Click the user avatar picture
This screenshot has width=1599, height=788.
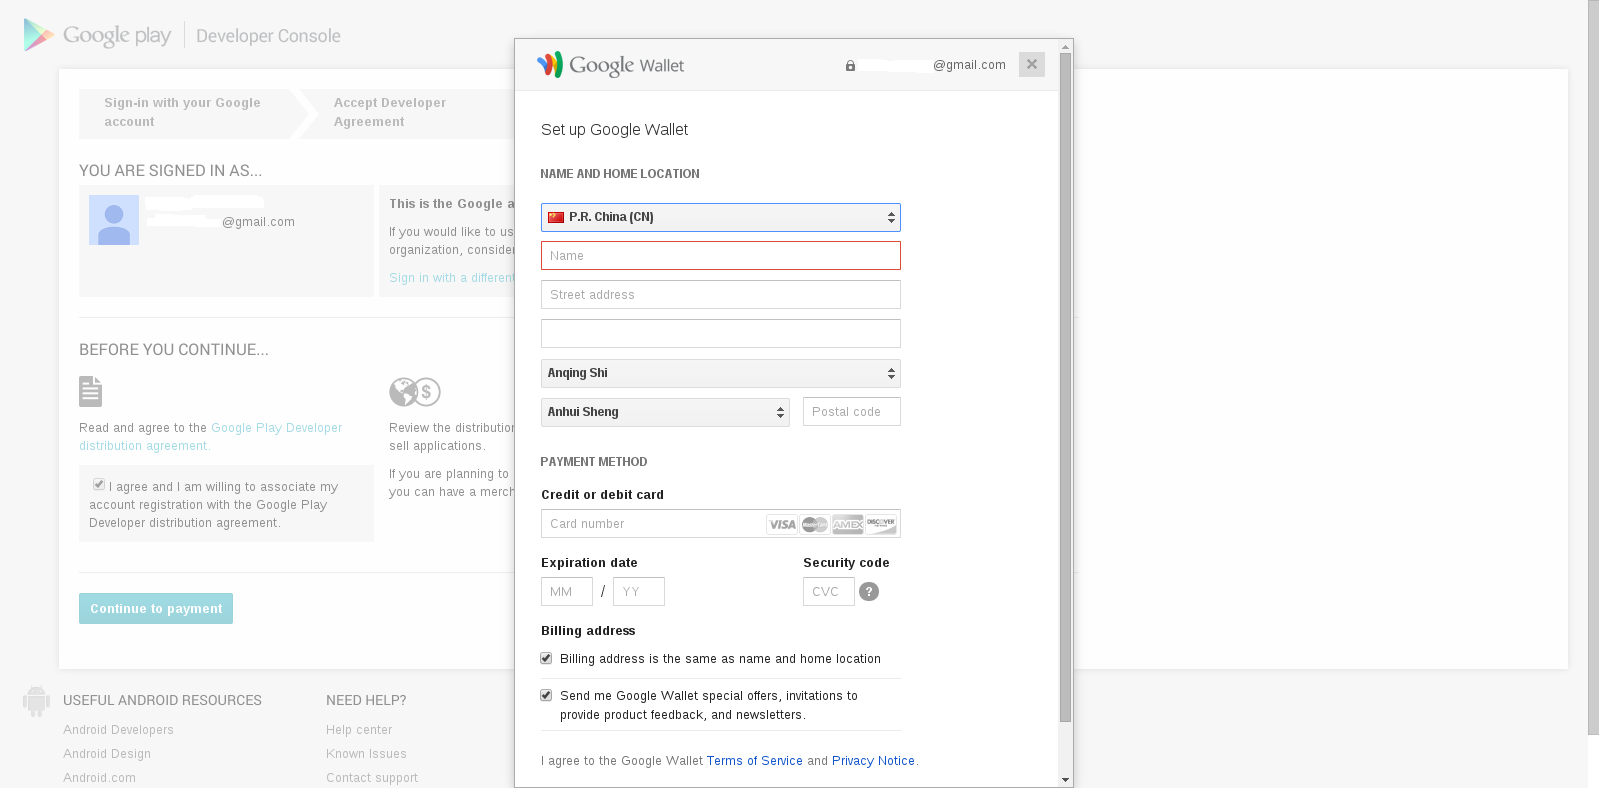pos(114,220)
